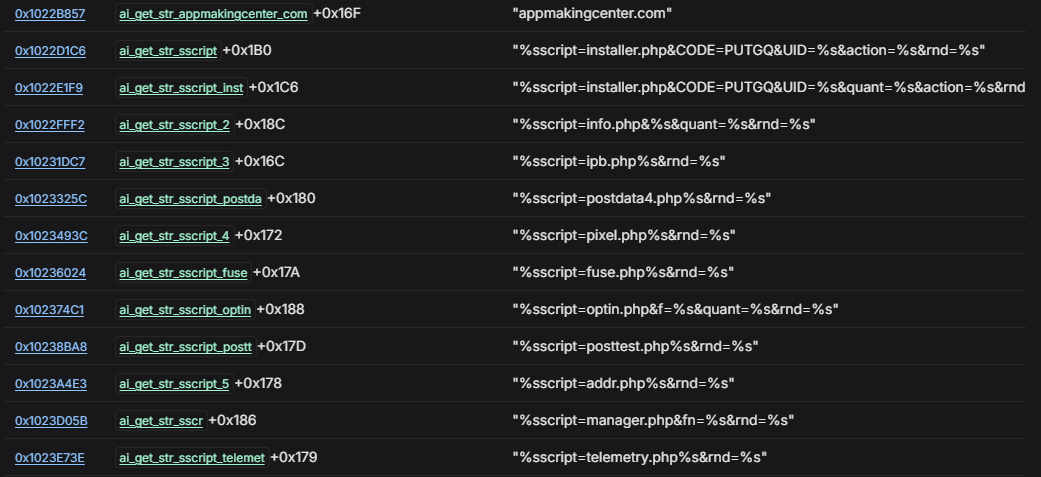The height and width of the screenshot is (477, 1041).
Task: Select the manager.php string value
Action: pyautogui.click(x=653, y=421)
